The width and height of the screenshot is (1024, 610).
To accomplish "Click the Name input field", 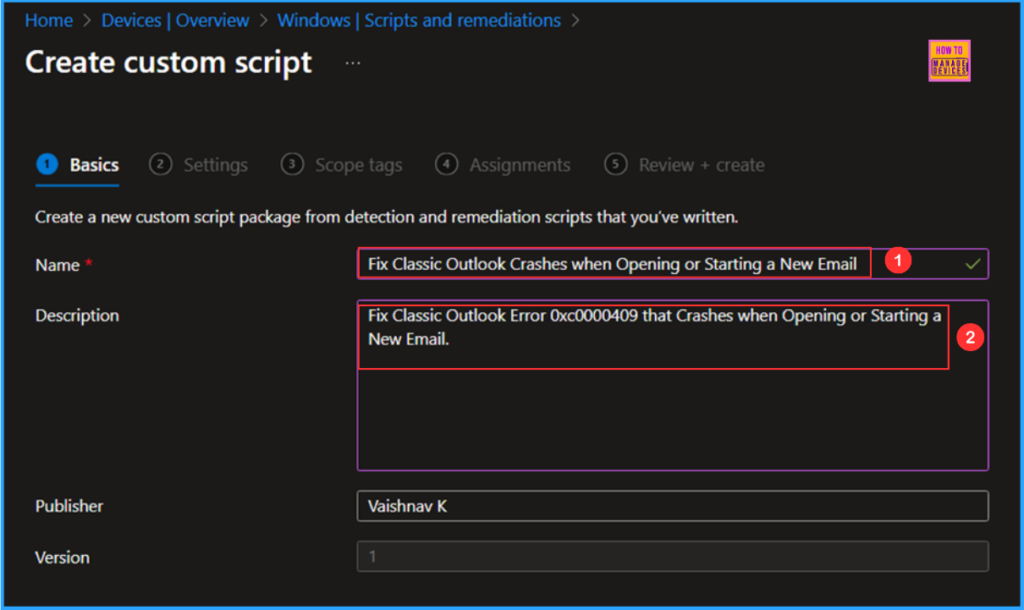I will [x=673, y=264].
